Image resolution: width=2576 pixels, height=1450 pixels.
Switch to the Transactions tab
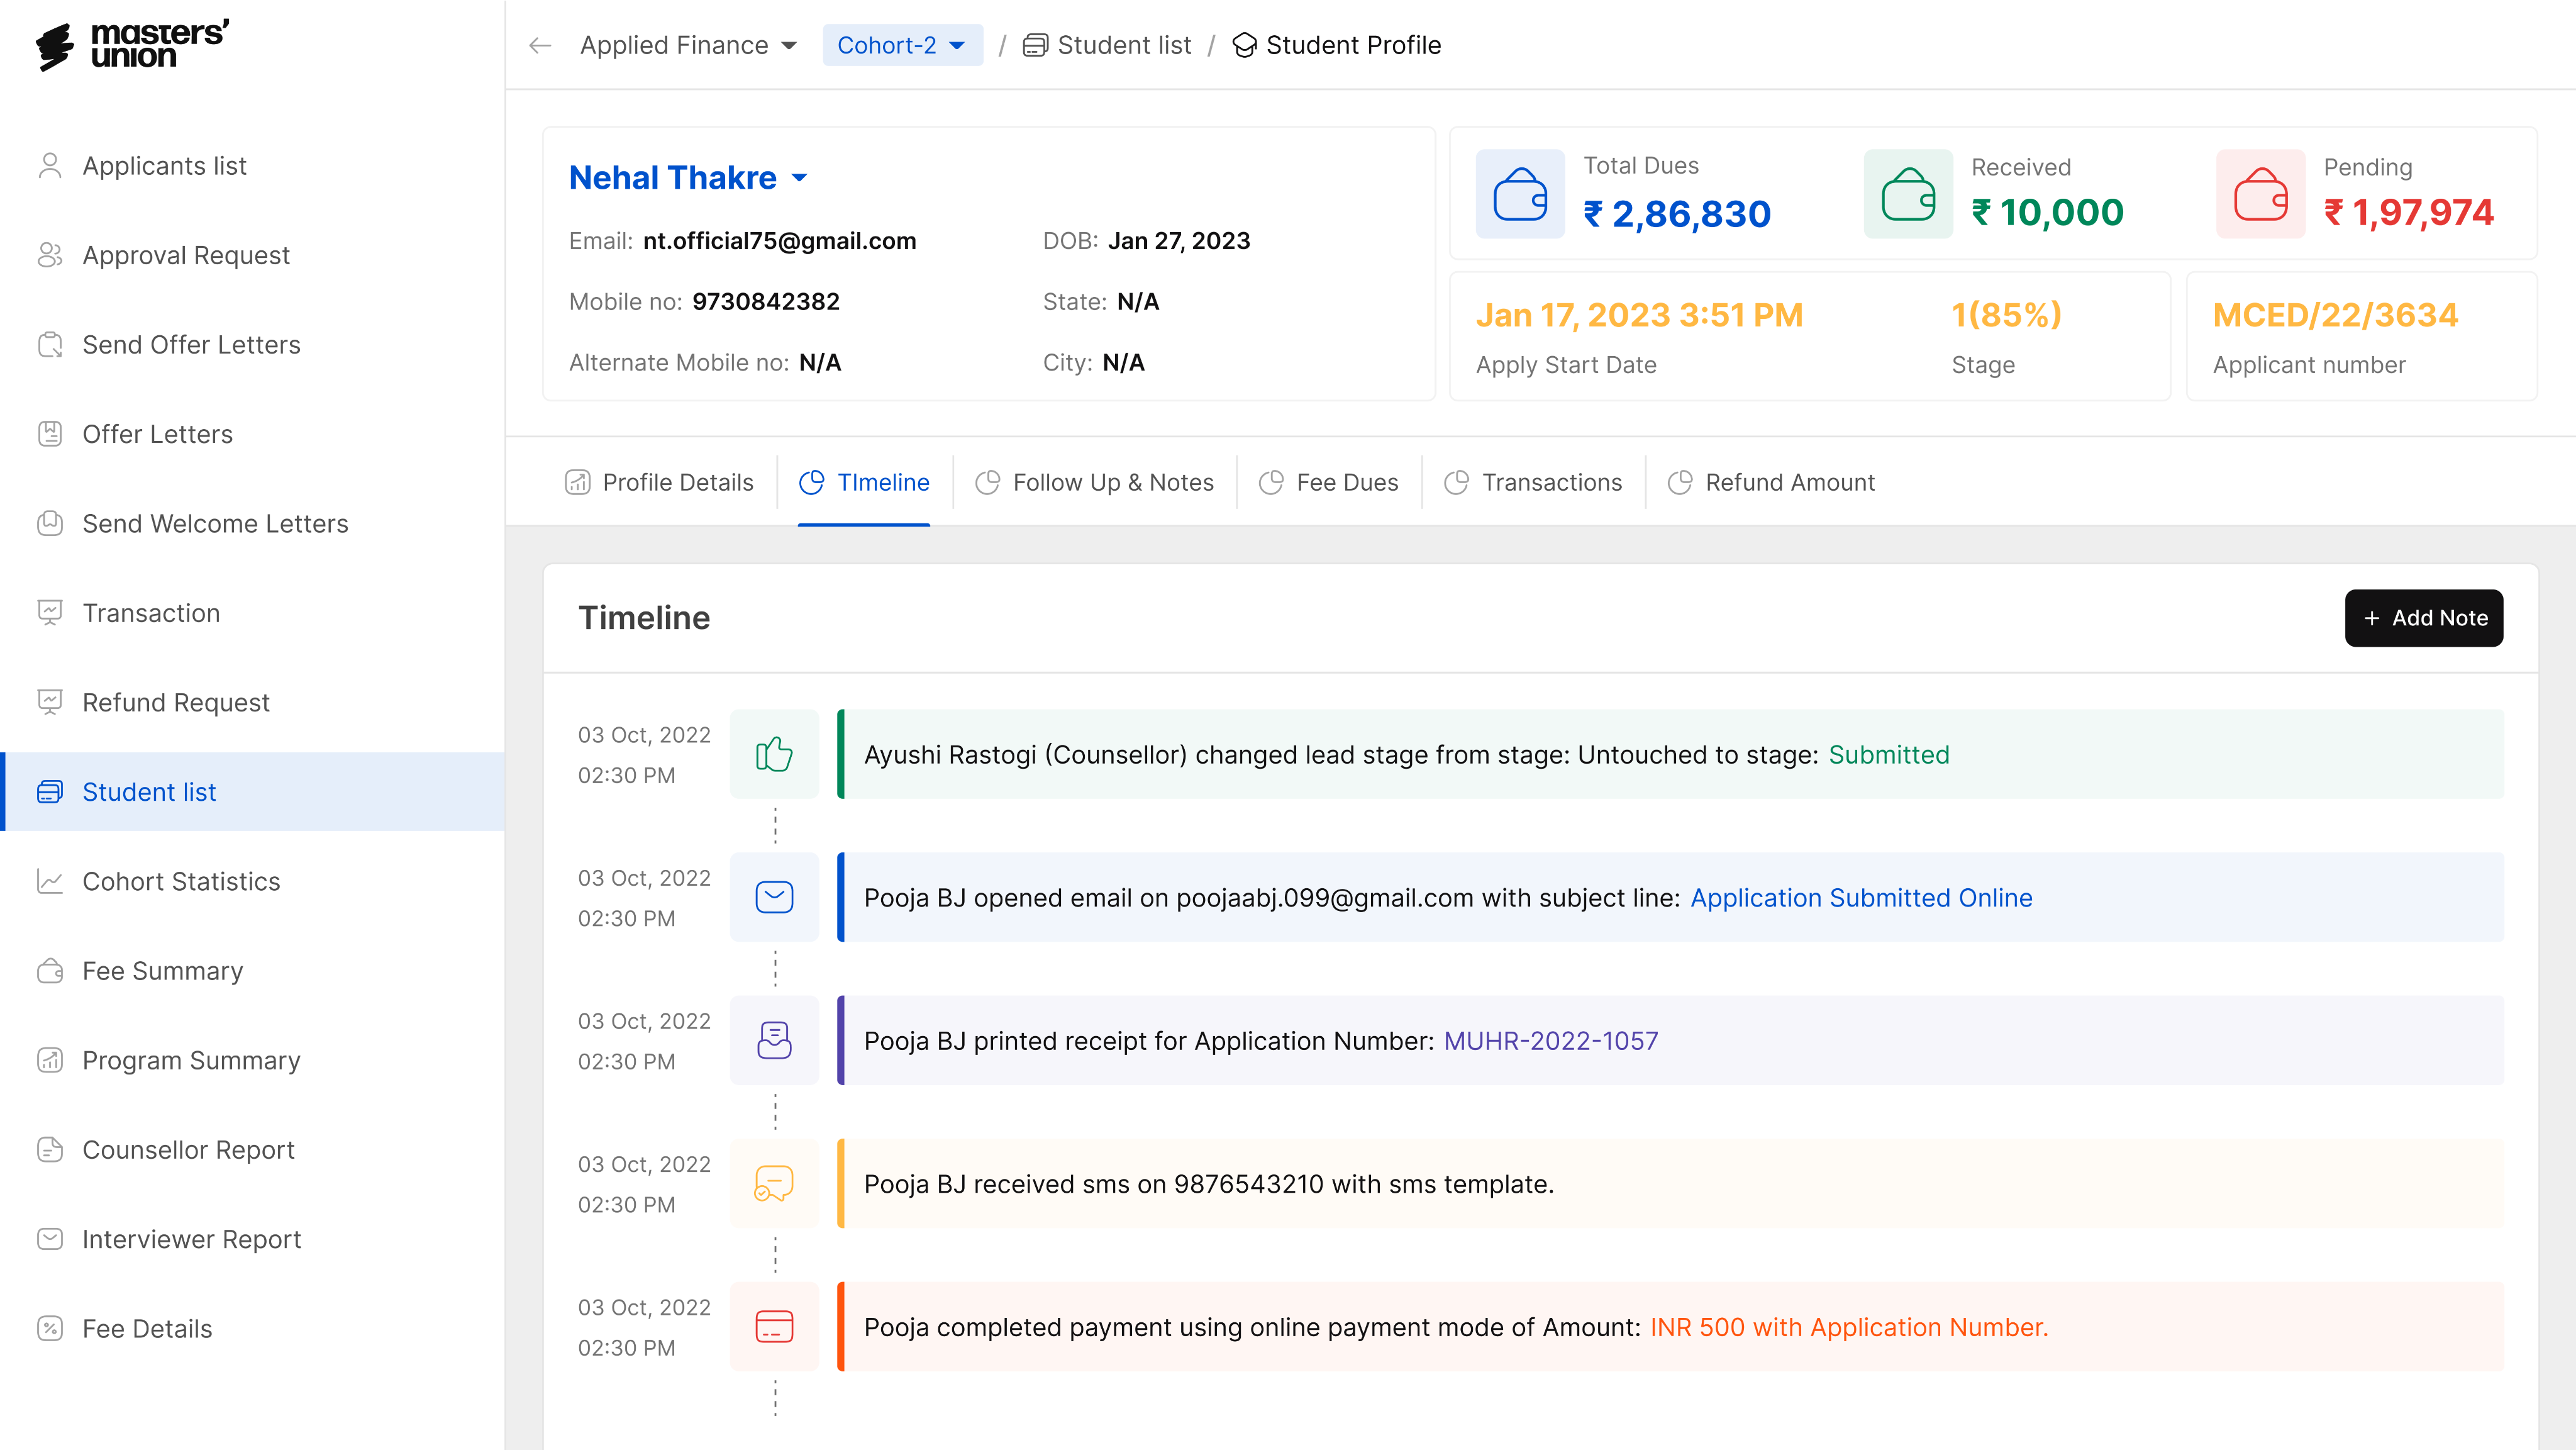coord(1533,482)
